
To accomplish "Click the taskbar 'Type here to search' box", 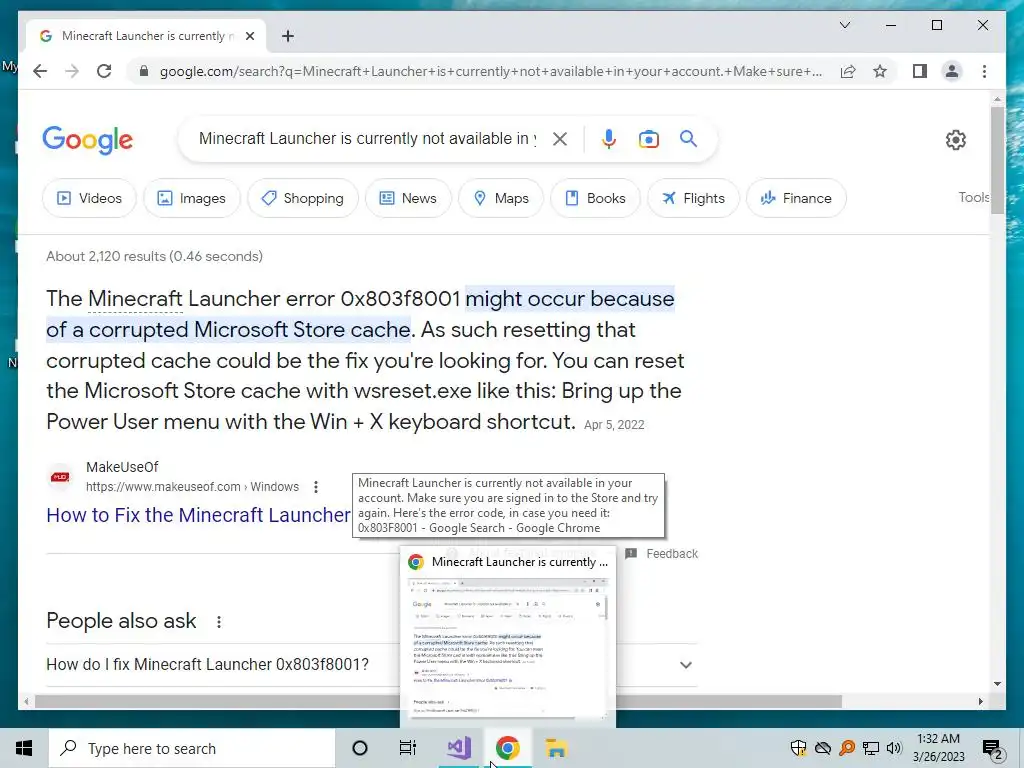I will (x=192, y=748).
